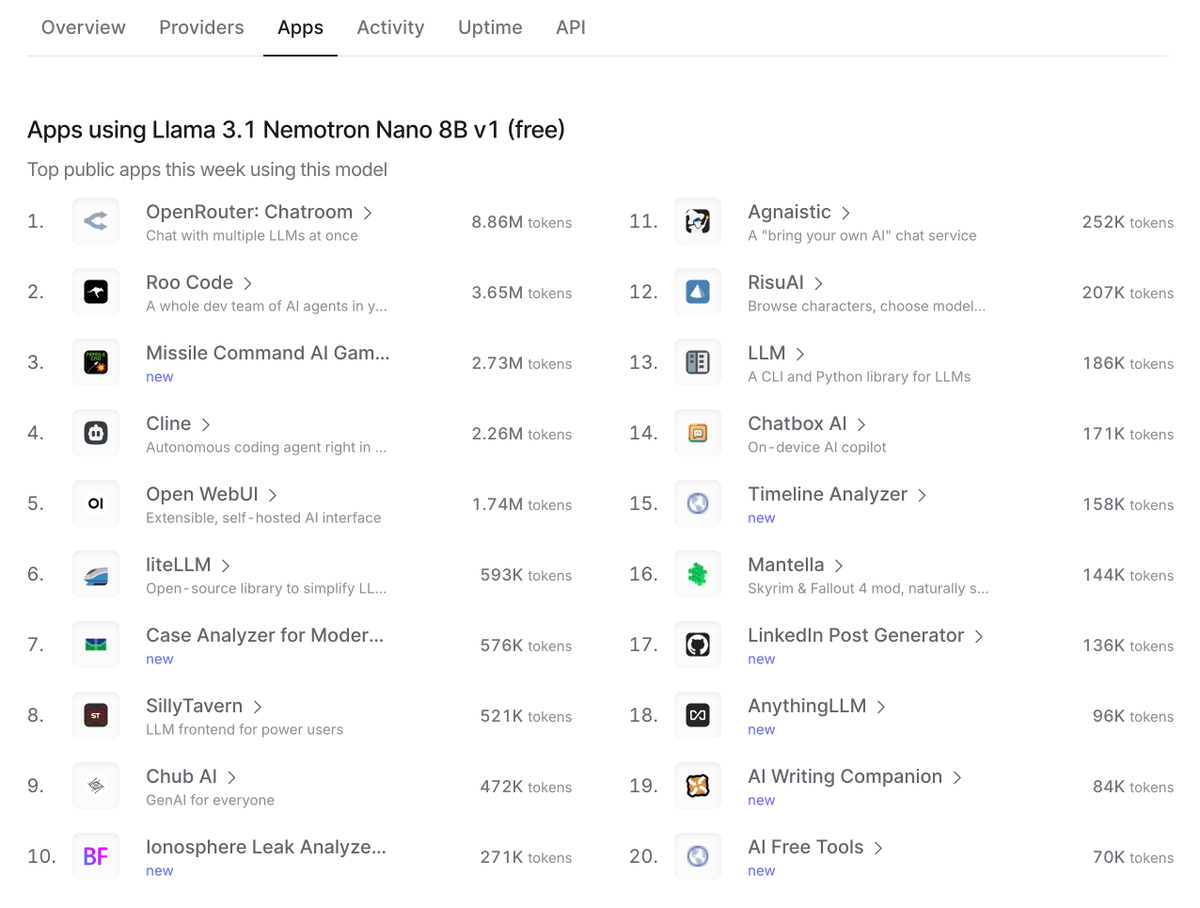Image resolution: width=1200 pixels, height=908 pixels.
Task: Click the chevron next to Chub AI
Action: (232, 777)
